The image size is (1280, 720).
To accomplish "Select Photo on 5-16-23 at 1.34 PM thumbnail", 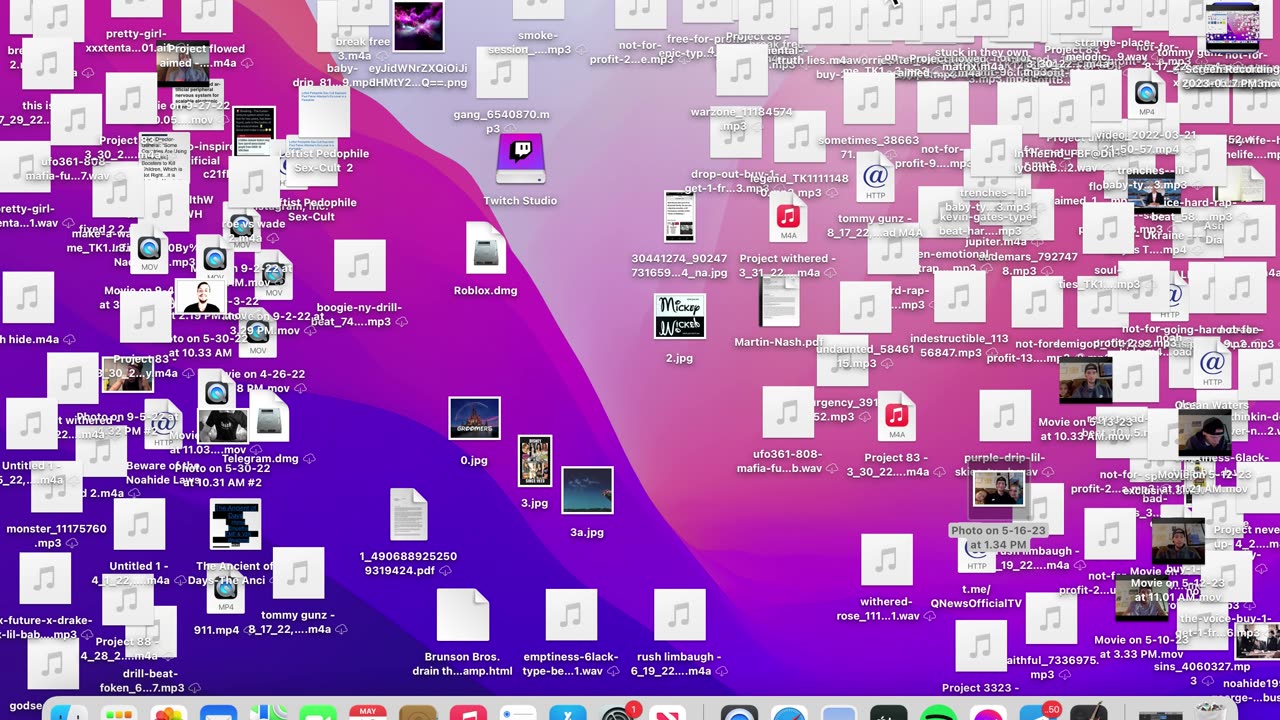I will click(998, 489).
